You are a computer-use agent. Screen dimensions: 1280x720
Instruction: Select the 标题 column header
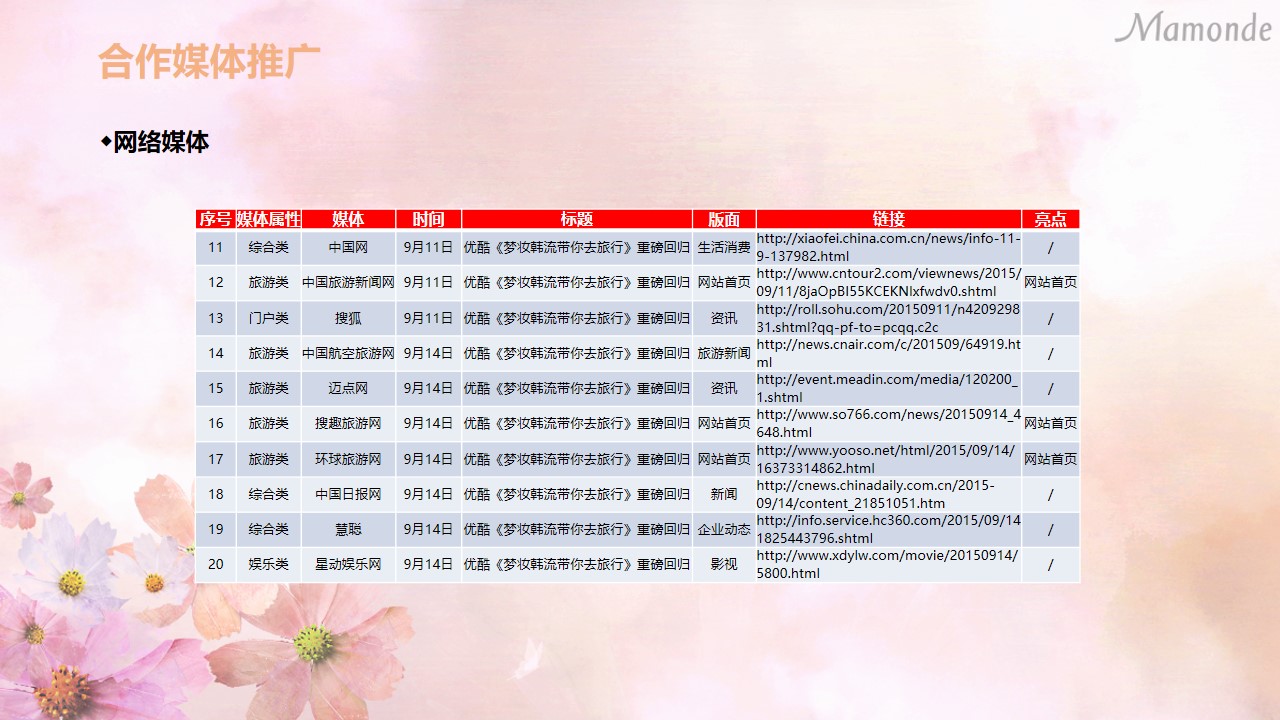click(x=577, y=219)
